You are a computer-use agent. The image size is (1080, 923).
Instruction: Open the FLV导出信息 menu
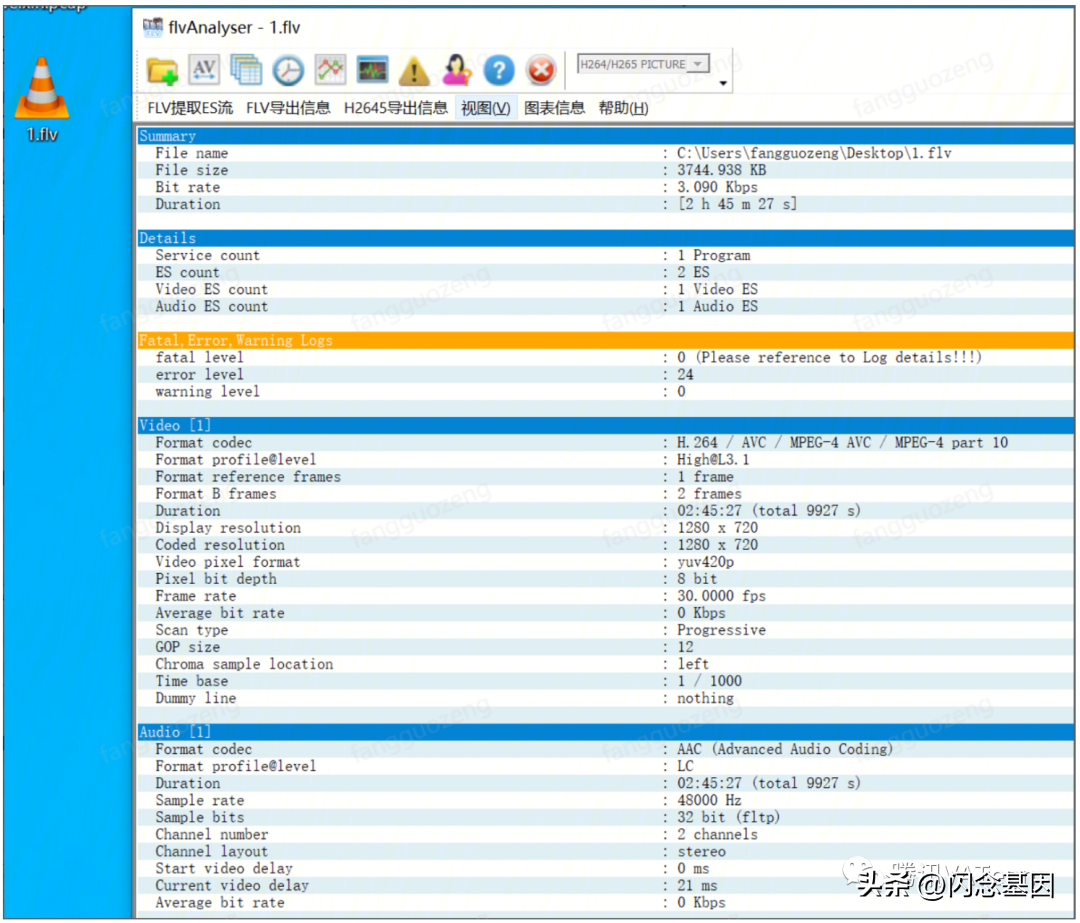(x=288, y=108)
